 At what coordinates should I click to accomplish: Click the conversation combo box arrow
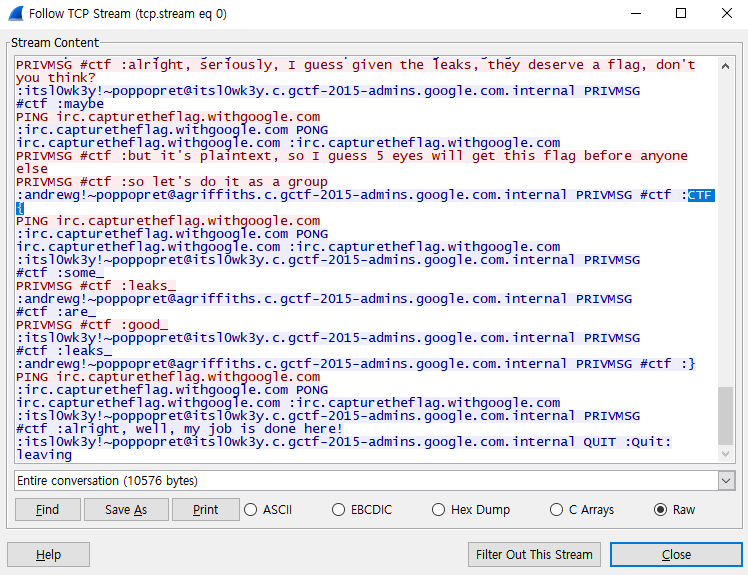pyautogui.click(x=726, y=481)
